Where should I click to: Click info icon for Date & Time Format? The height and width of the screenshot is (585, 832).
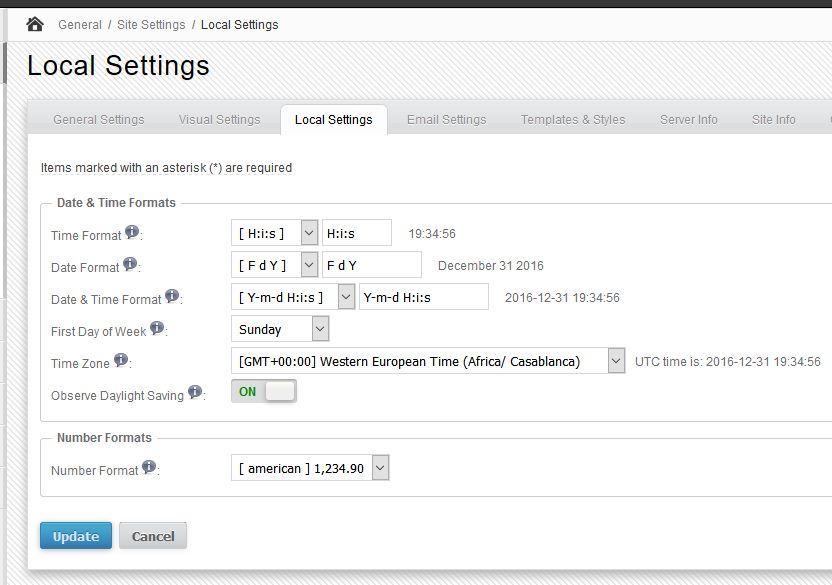tap(172, 297)
